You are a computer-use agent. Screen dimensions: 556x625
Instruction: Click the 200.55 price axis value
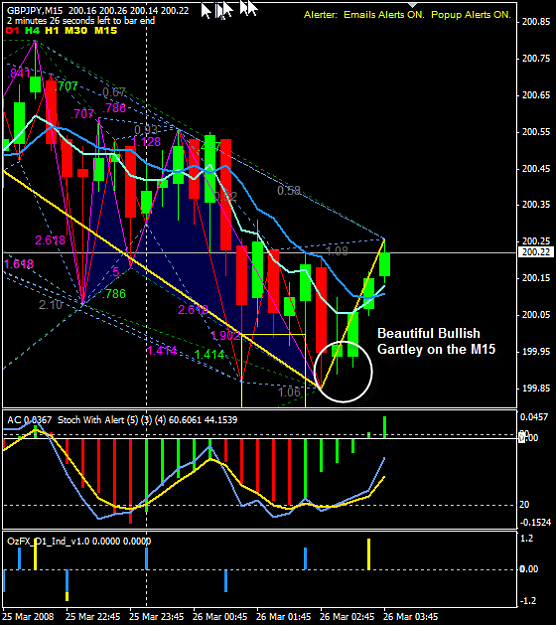pos(536,132)
